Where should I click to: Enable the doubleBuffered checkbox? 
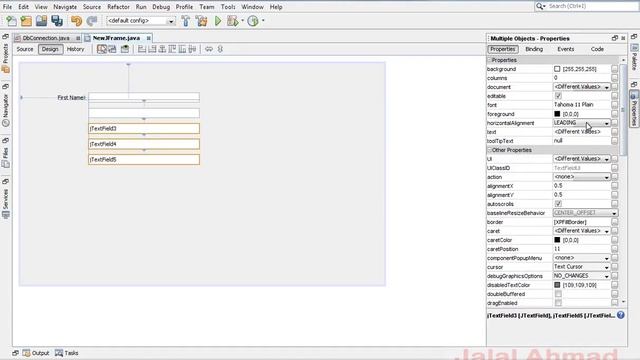coord(558,294)
